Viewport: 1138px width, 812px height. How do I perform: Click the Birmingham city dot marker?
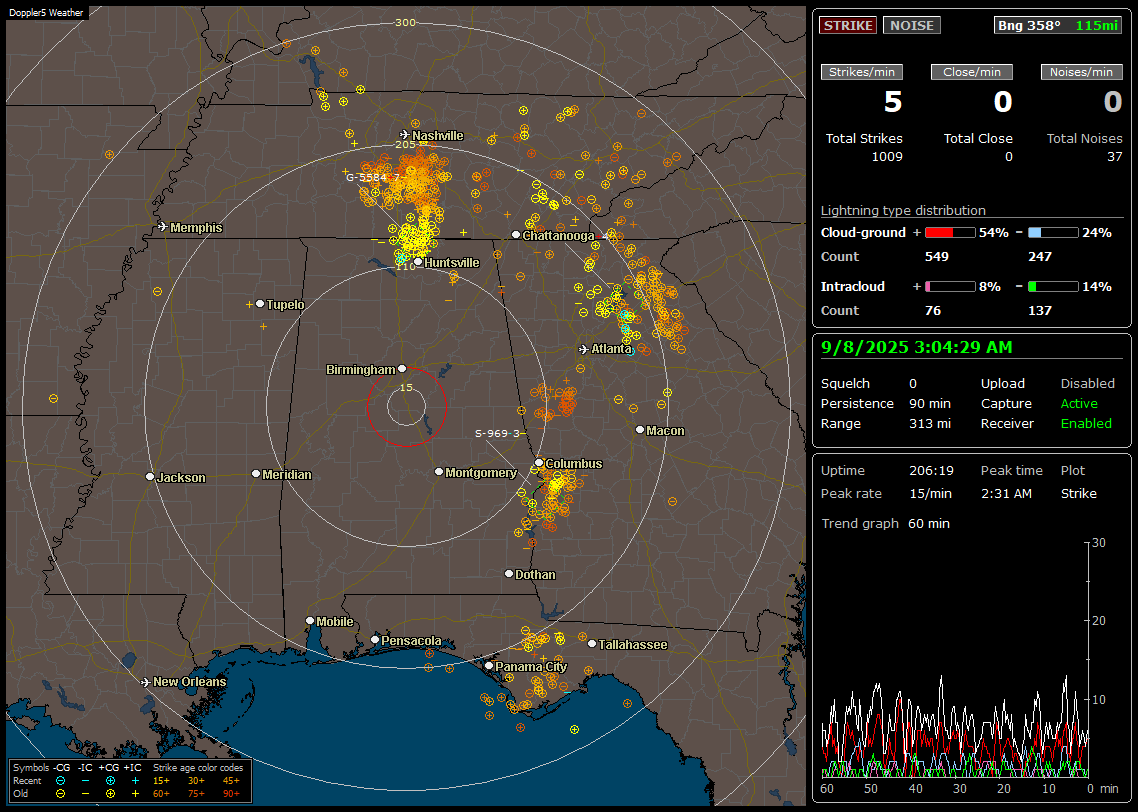402,369
